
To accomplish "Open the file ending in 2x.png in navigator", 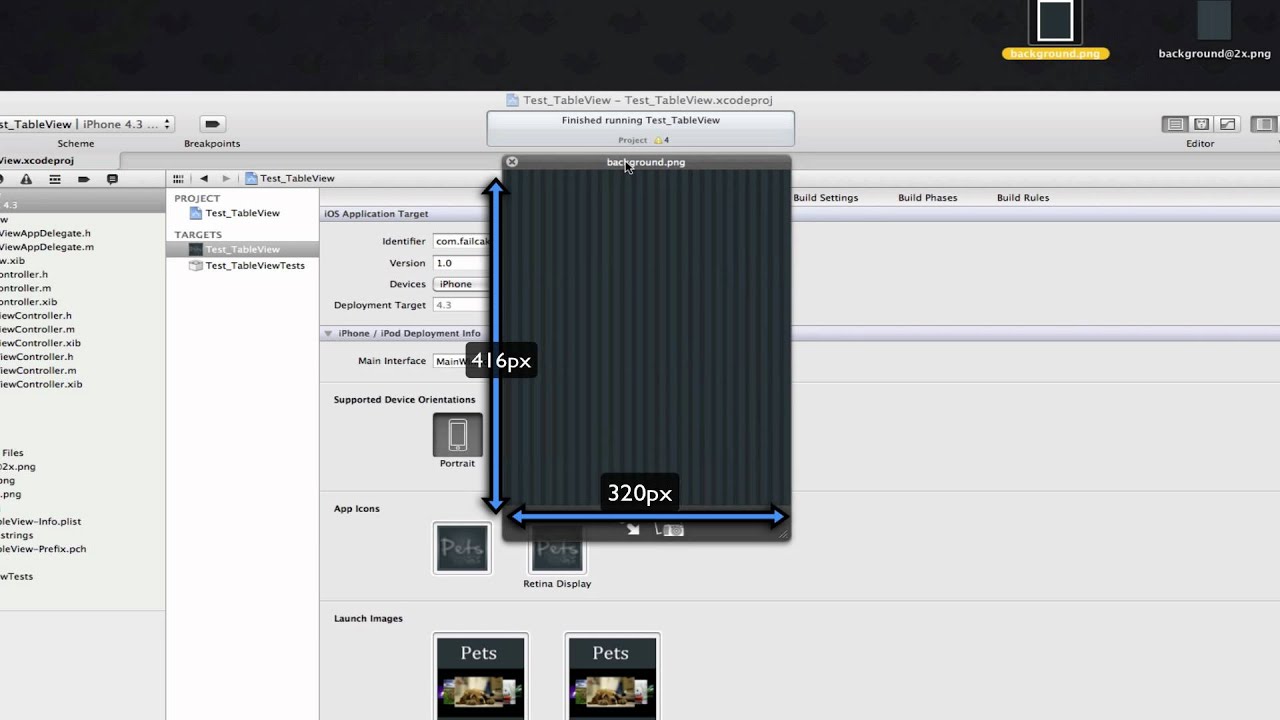I will pyautogui.click(x=18, y=466).
